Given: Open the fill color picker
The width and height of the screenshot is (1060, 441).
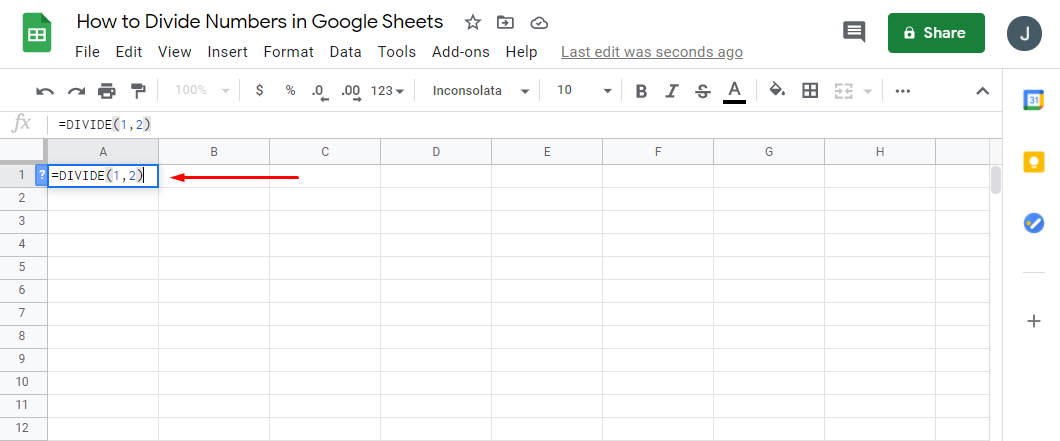Looking at the screenshot, I should pyautogui.click(x=777, y=91).
